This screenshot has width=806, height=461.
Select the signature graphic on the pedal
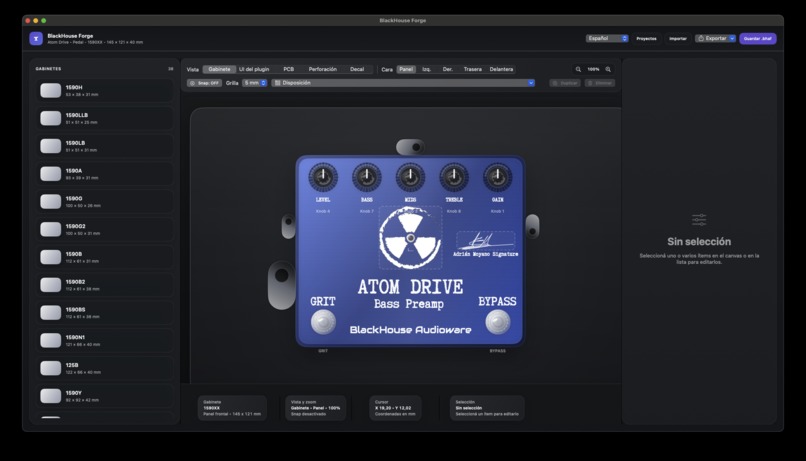point(485,241)
